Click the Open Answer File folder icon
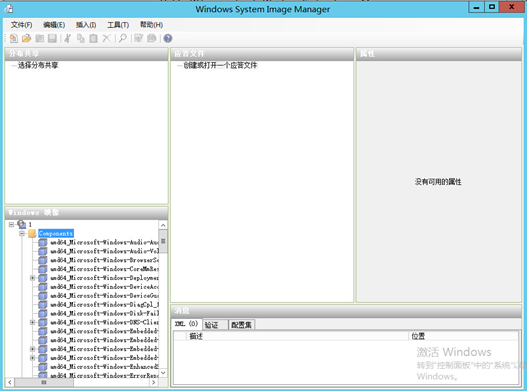This screenshot has height=391, width=527. pos(26,38)
